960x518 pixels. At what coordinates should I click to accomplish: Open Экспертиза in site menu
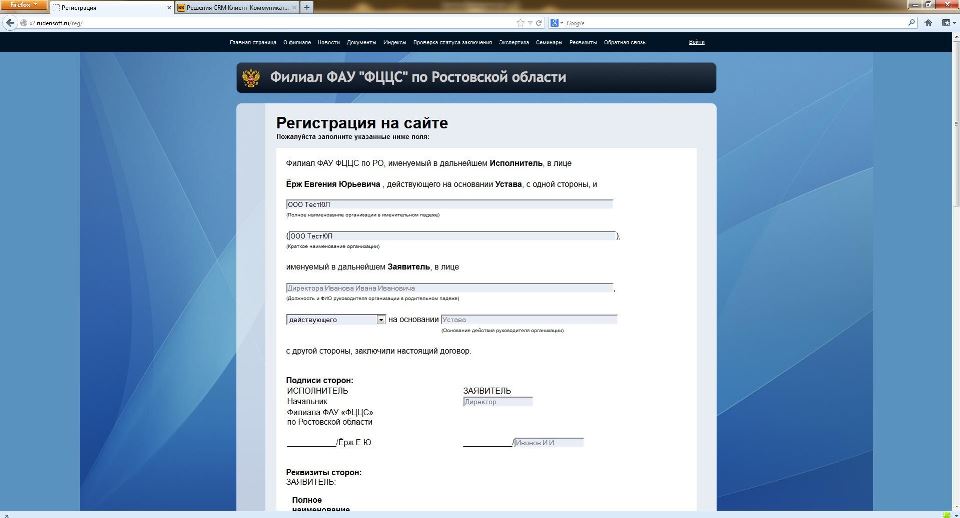[x=514, y=42]
